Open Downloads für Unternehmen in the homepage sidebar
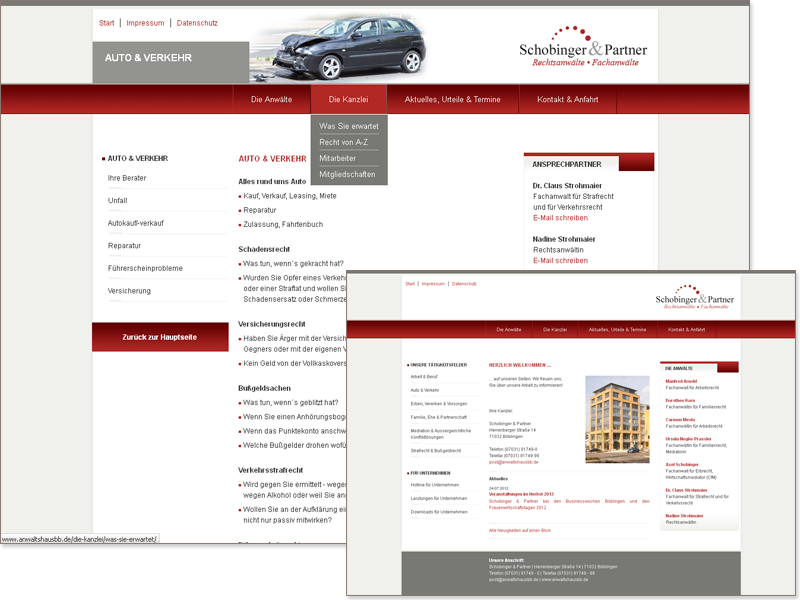 439,512
